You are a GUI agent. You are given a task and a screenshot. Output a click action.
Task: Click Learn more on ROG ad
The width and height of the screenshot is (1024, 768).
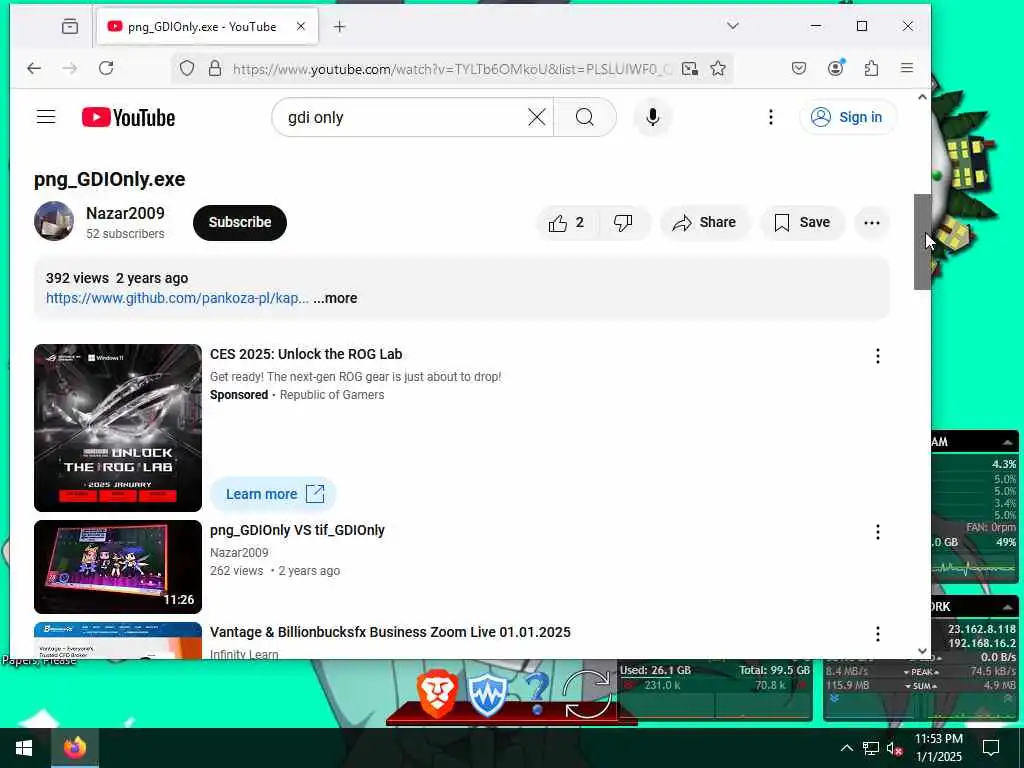[273, 494]
